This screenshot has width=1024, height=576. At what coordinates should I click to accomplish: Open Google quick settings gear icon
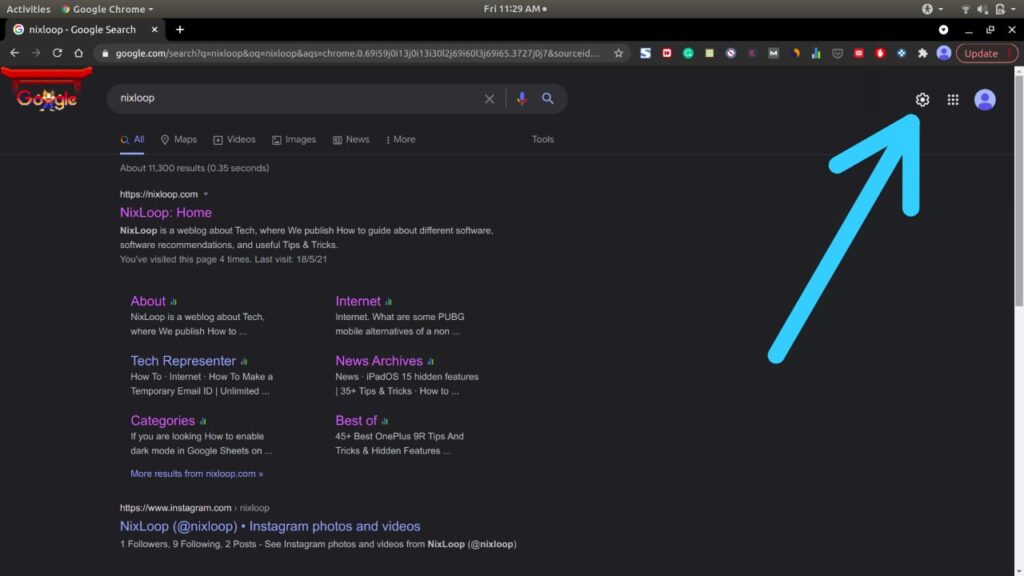coord(923,99)
